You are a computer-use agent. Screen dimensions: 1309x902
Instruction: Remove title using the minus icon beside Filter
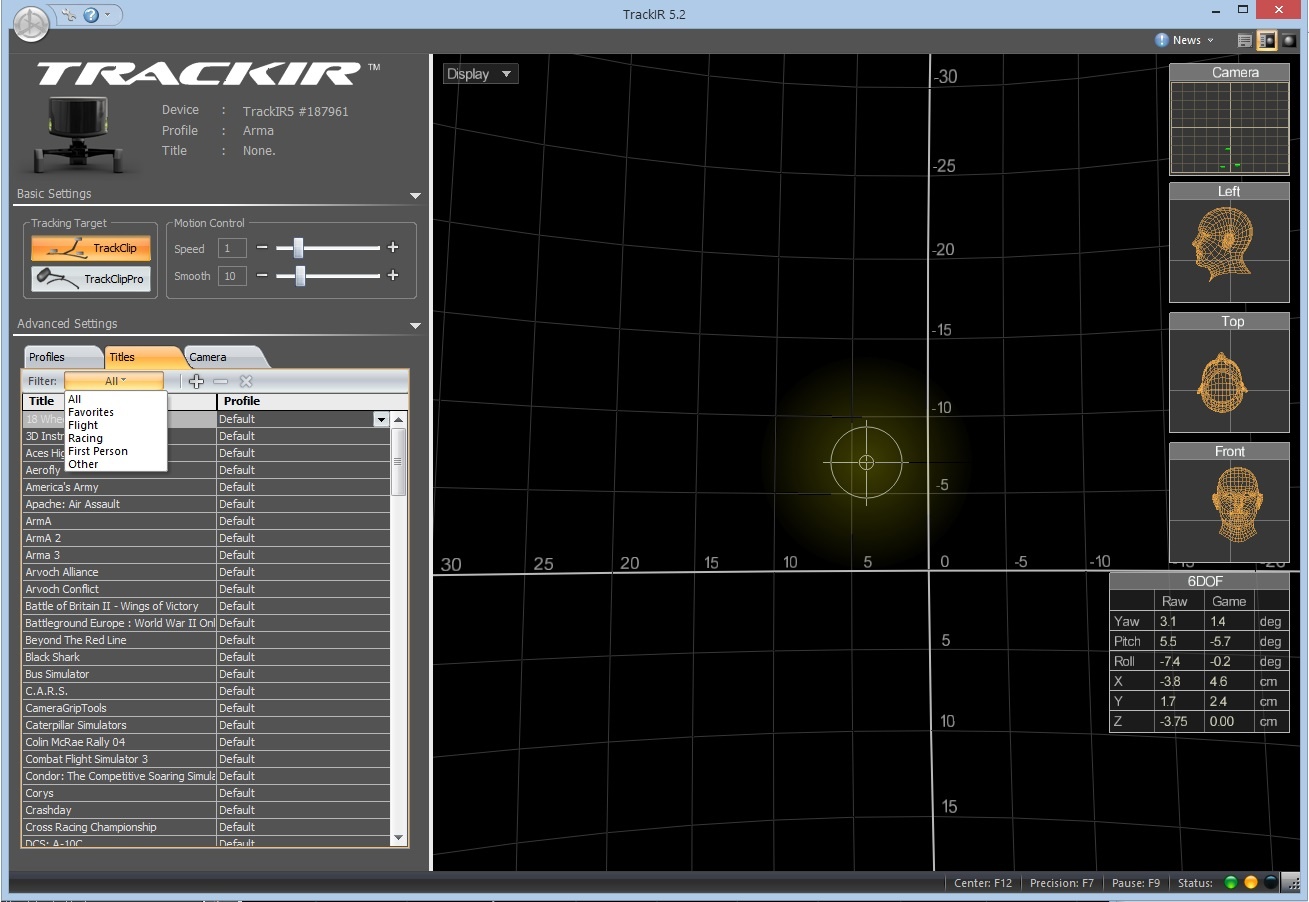(220, 381)
